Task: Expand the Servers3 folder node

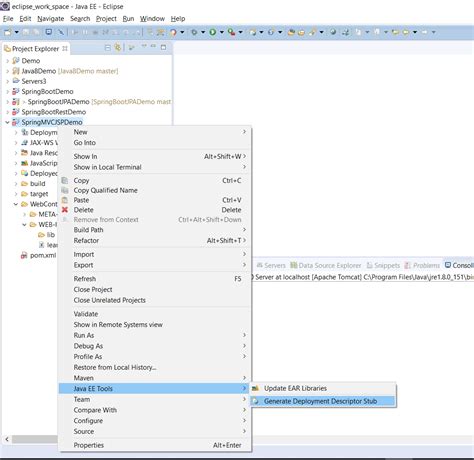Action: 7,81
